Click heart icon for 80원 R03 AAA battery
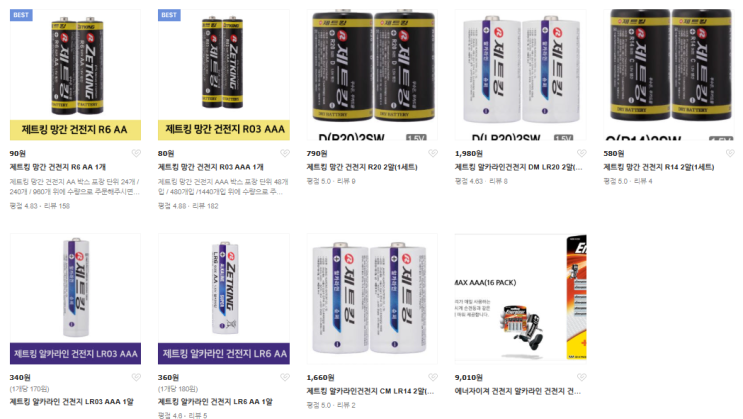743x419 pixels. click(285, 153)
